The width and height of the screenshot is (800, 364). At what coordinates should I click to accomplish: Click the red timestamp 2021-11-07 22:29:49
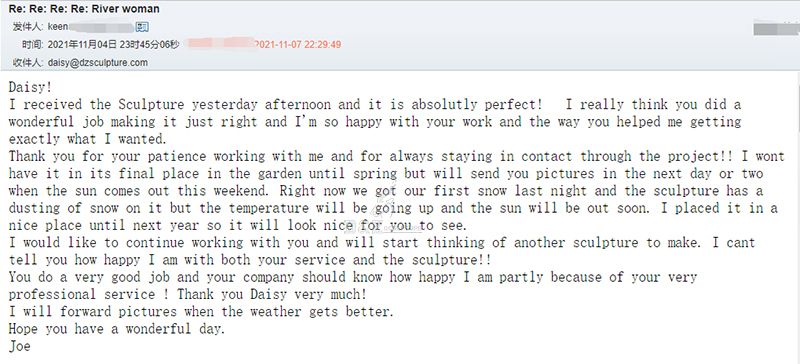(x=297, y=44)
